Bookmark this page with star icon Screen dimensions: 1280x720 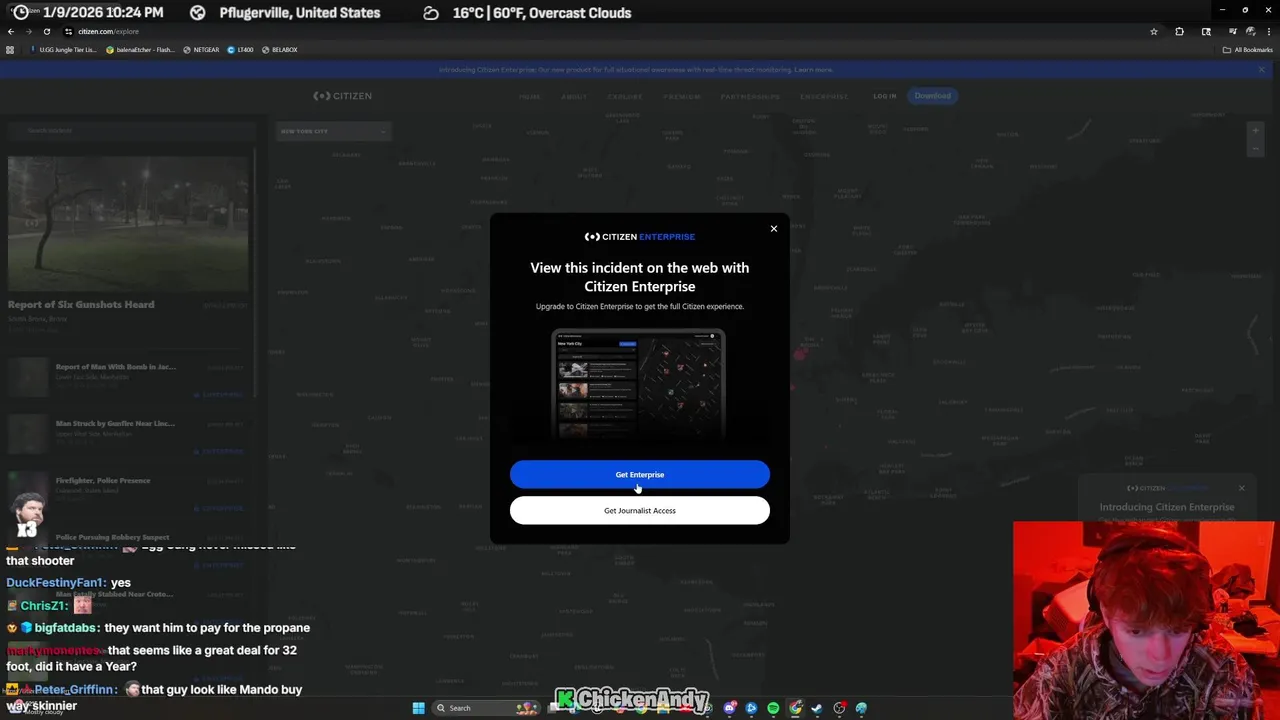(1154, 31)
